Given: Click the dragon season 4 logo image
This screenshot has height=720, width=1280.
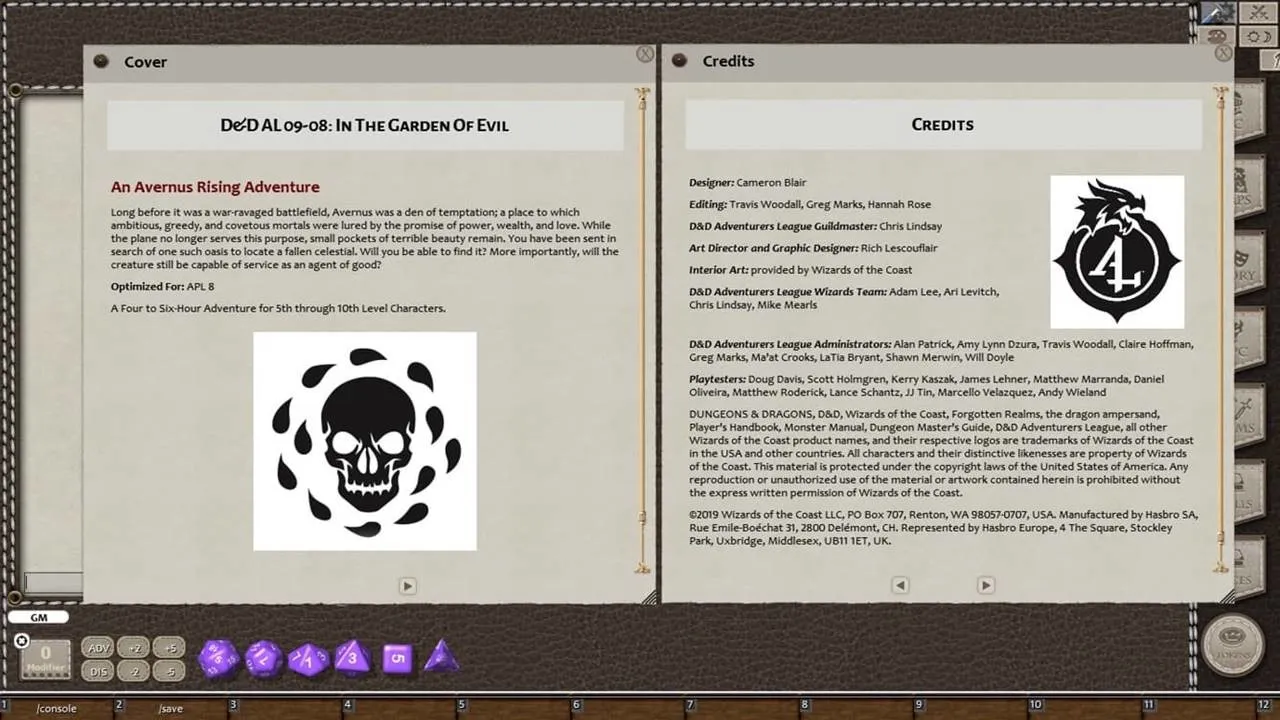Looking at the screenshot, I should (x=1117, y=252).
